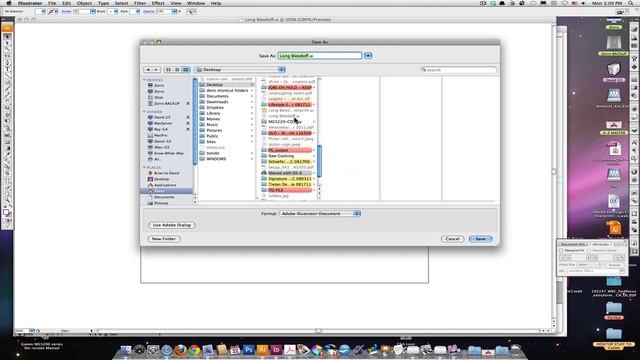640x360 pixels.
Task: Click the New Folder button
Action: point(164,239)
